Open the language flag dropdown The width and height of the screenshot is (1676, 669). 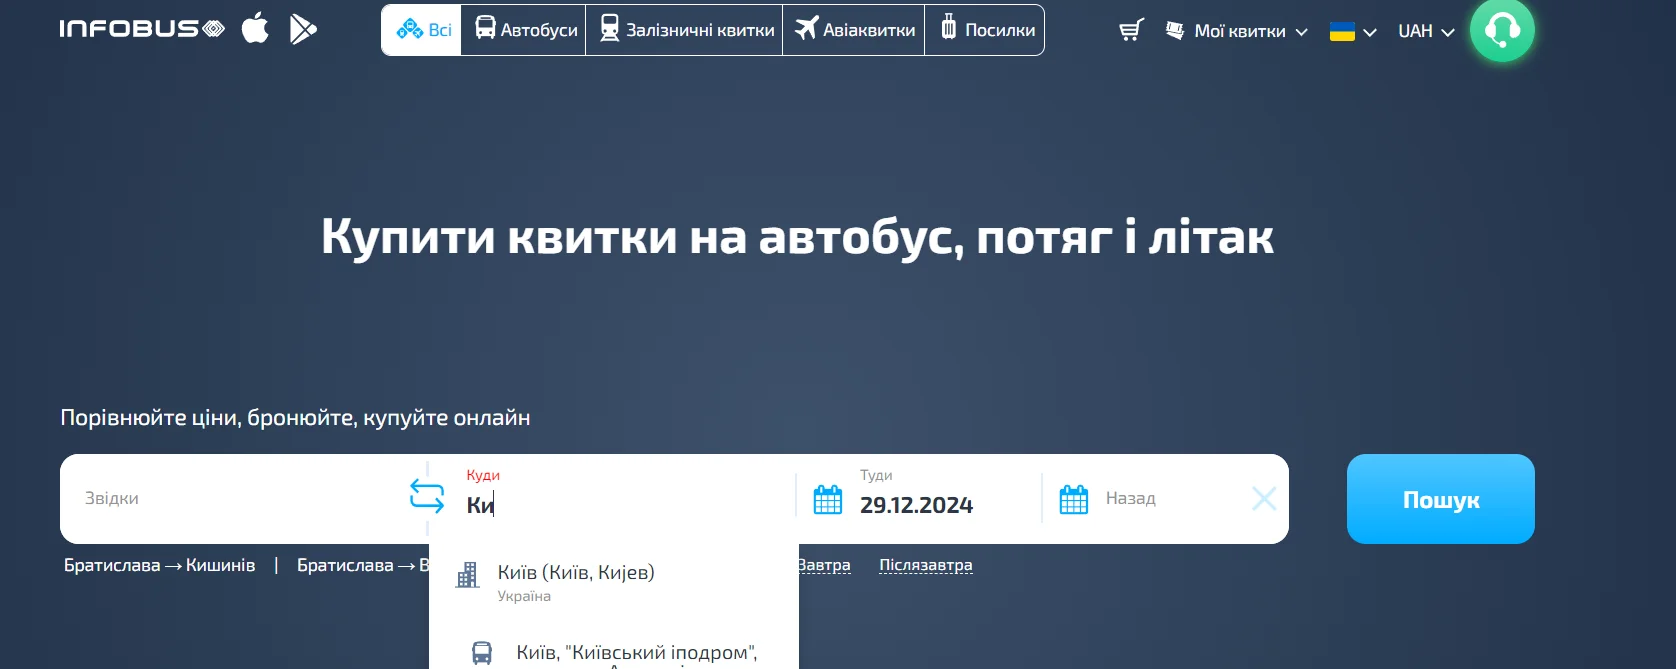click(1352, 32)
